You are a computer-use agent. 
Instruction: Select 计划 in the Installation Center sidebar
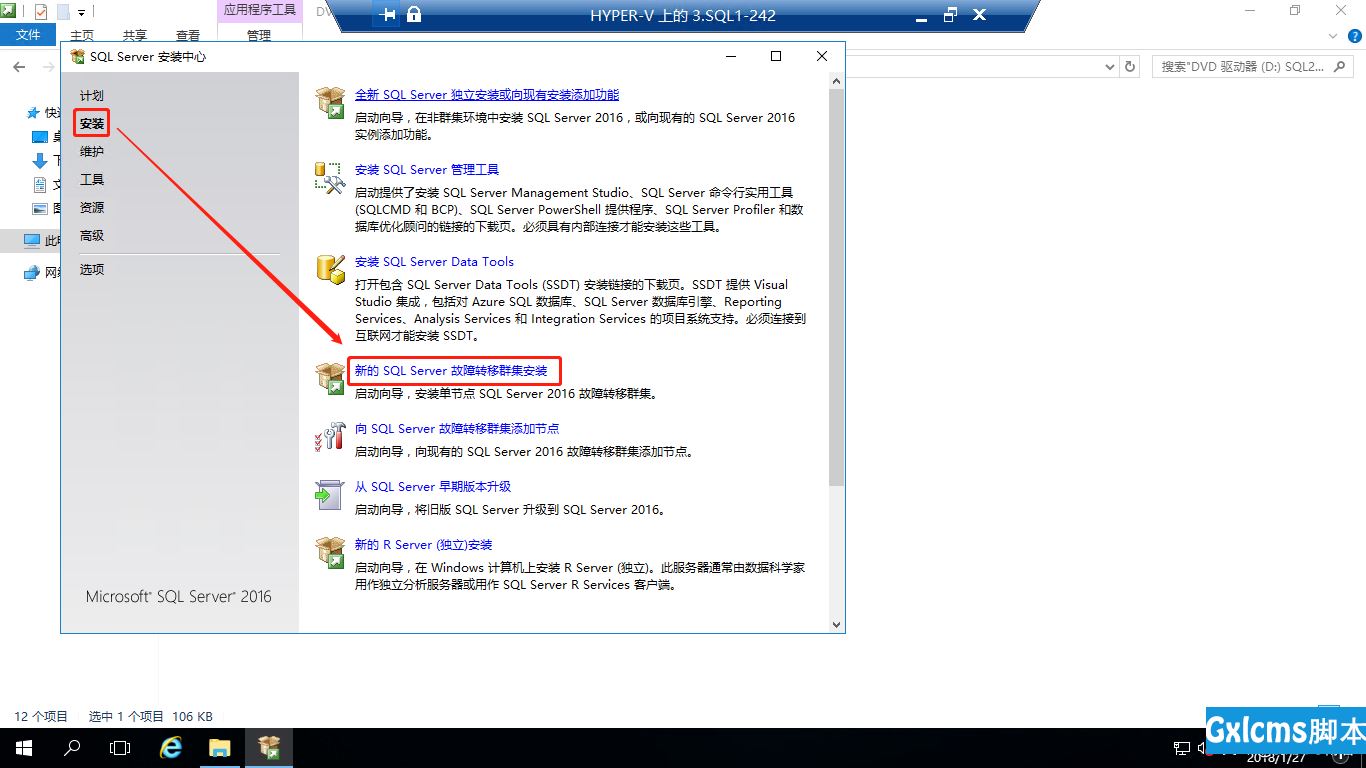[x=92, y=95]
